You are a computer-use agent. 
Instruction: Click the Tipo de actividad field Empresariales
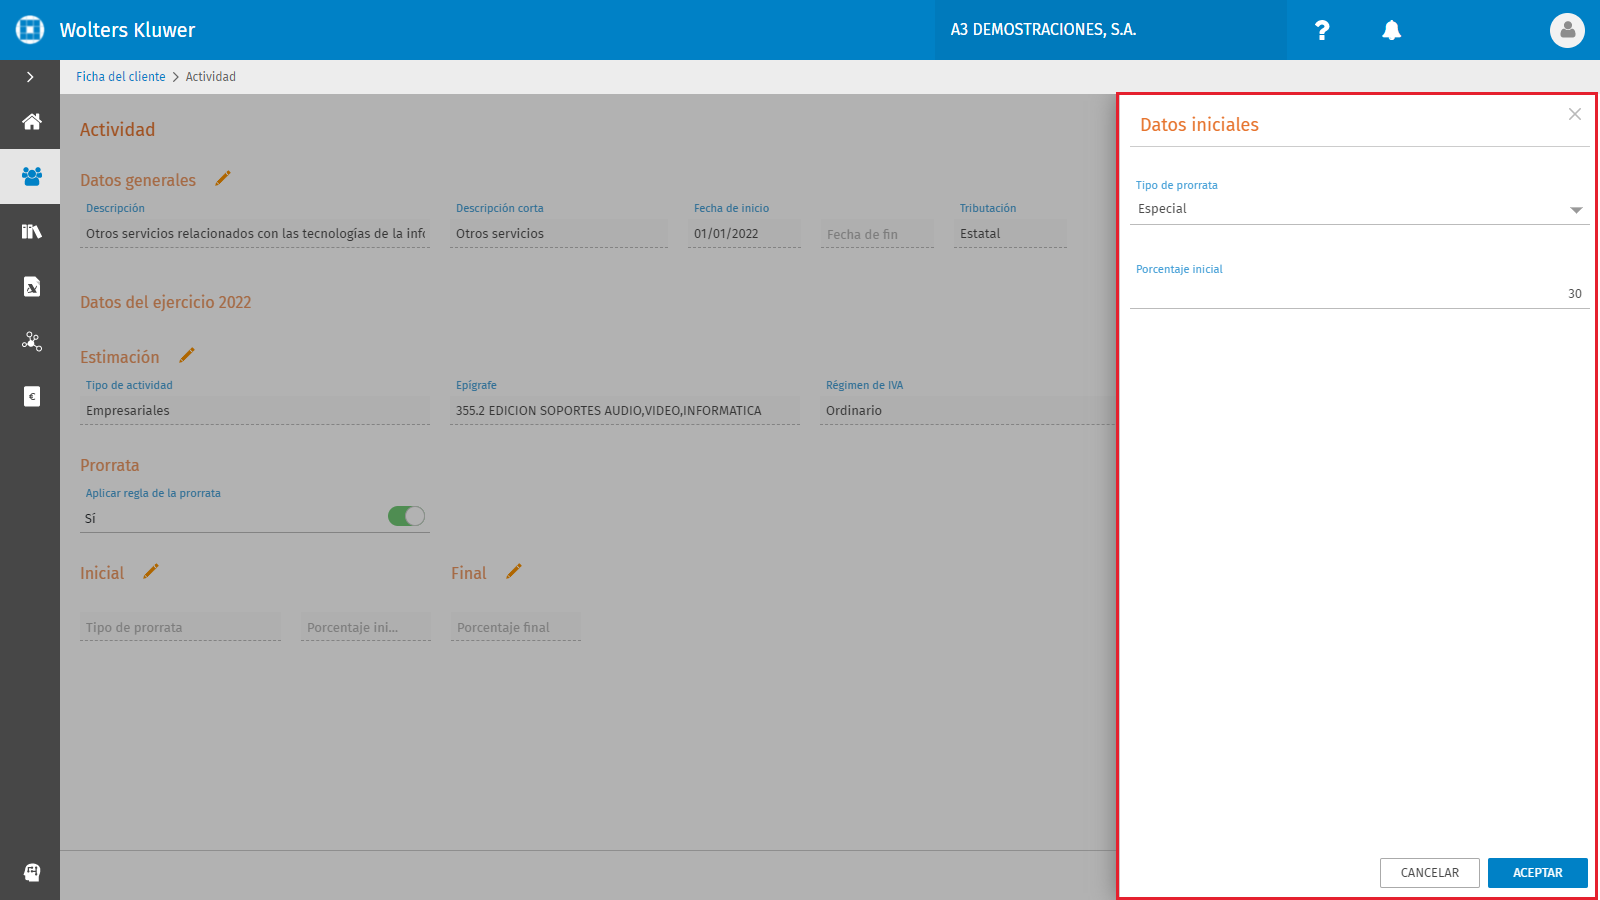click(x=255, y=411)
